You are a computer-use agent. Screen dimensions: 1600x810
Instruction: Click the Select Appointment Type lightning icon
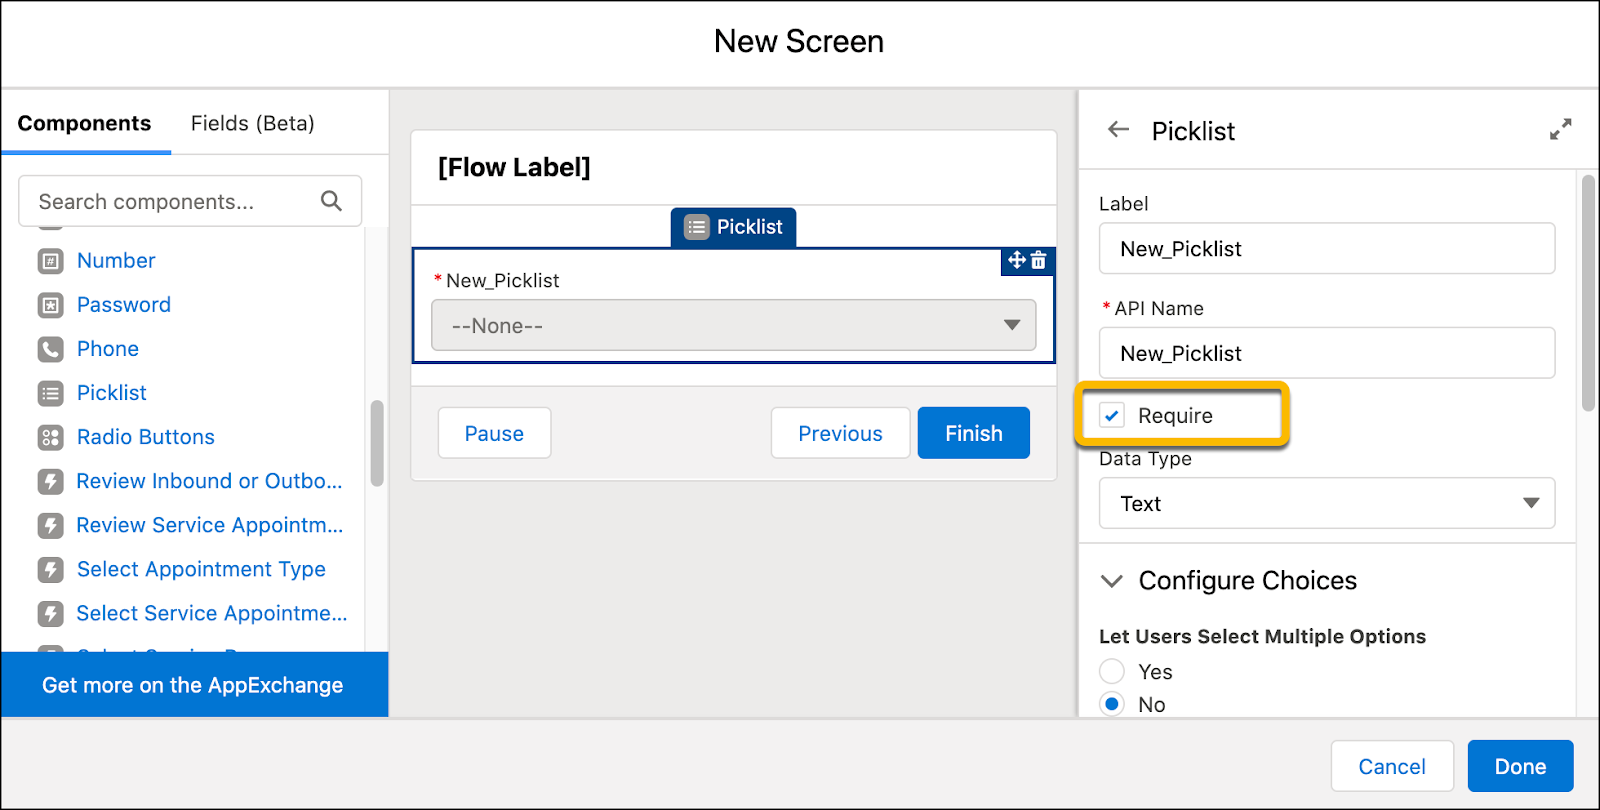(x=50, y=569)
